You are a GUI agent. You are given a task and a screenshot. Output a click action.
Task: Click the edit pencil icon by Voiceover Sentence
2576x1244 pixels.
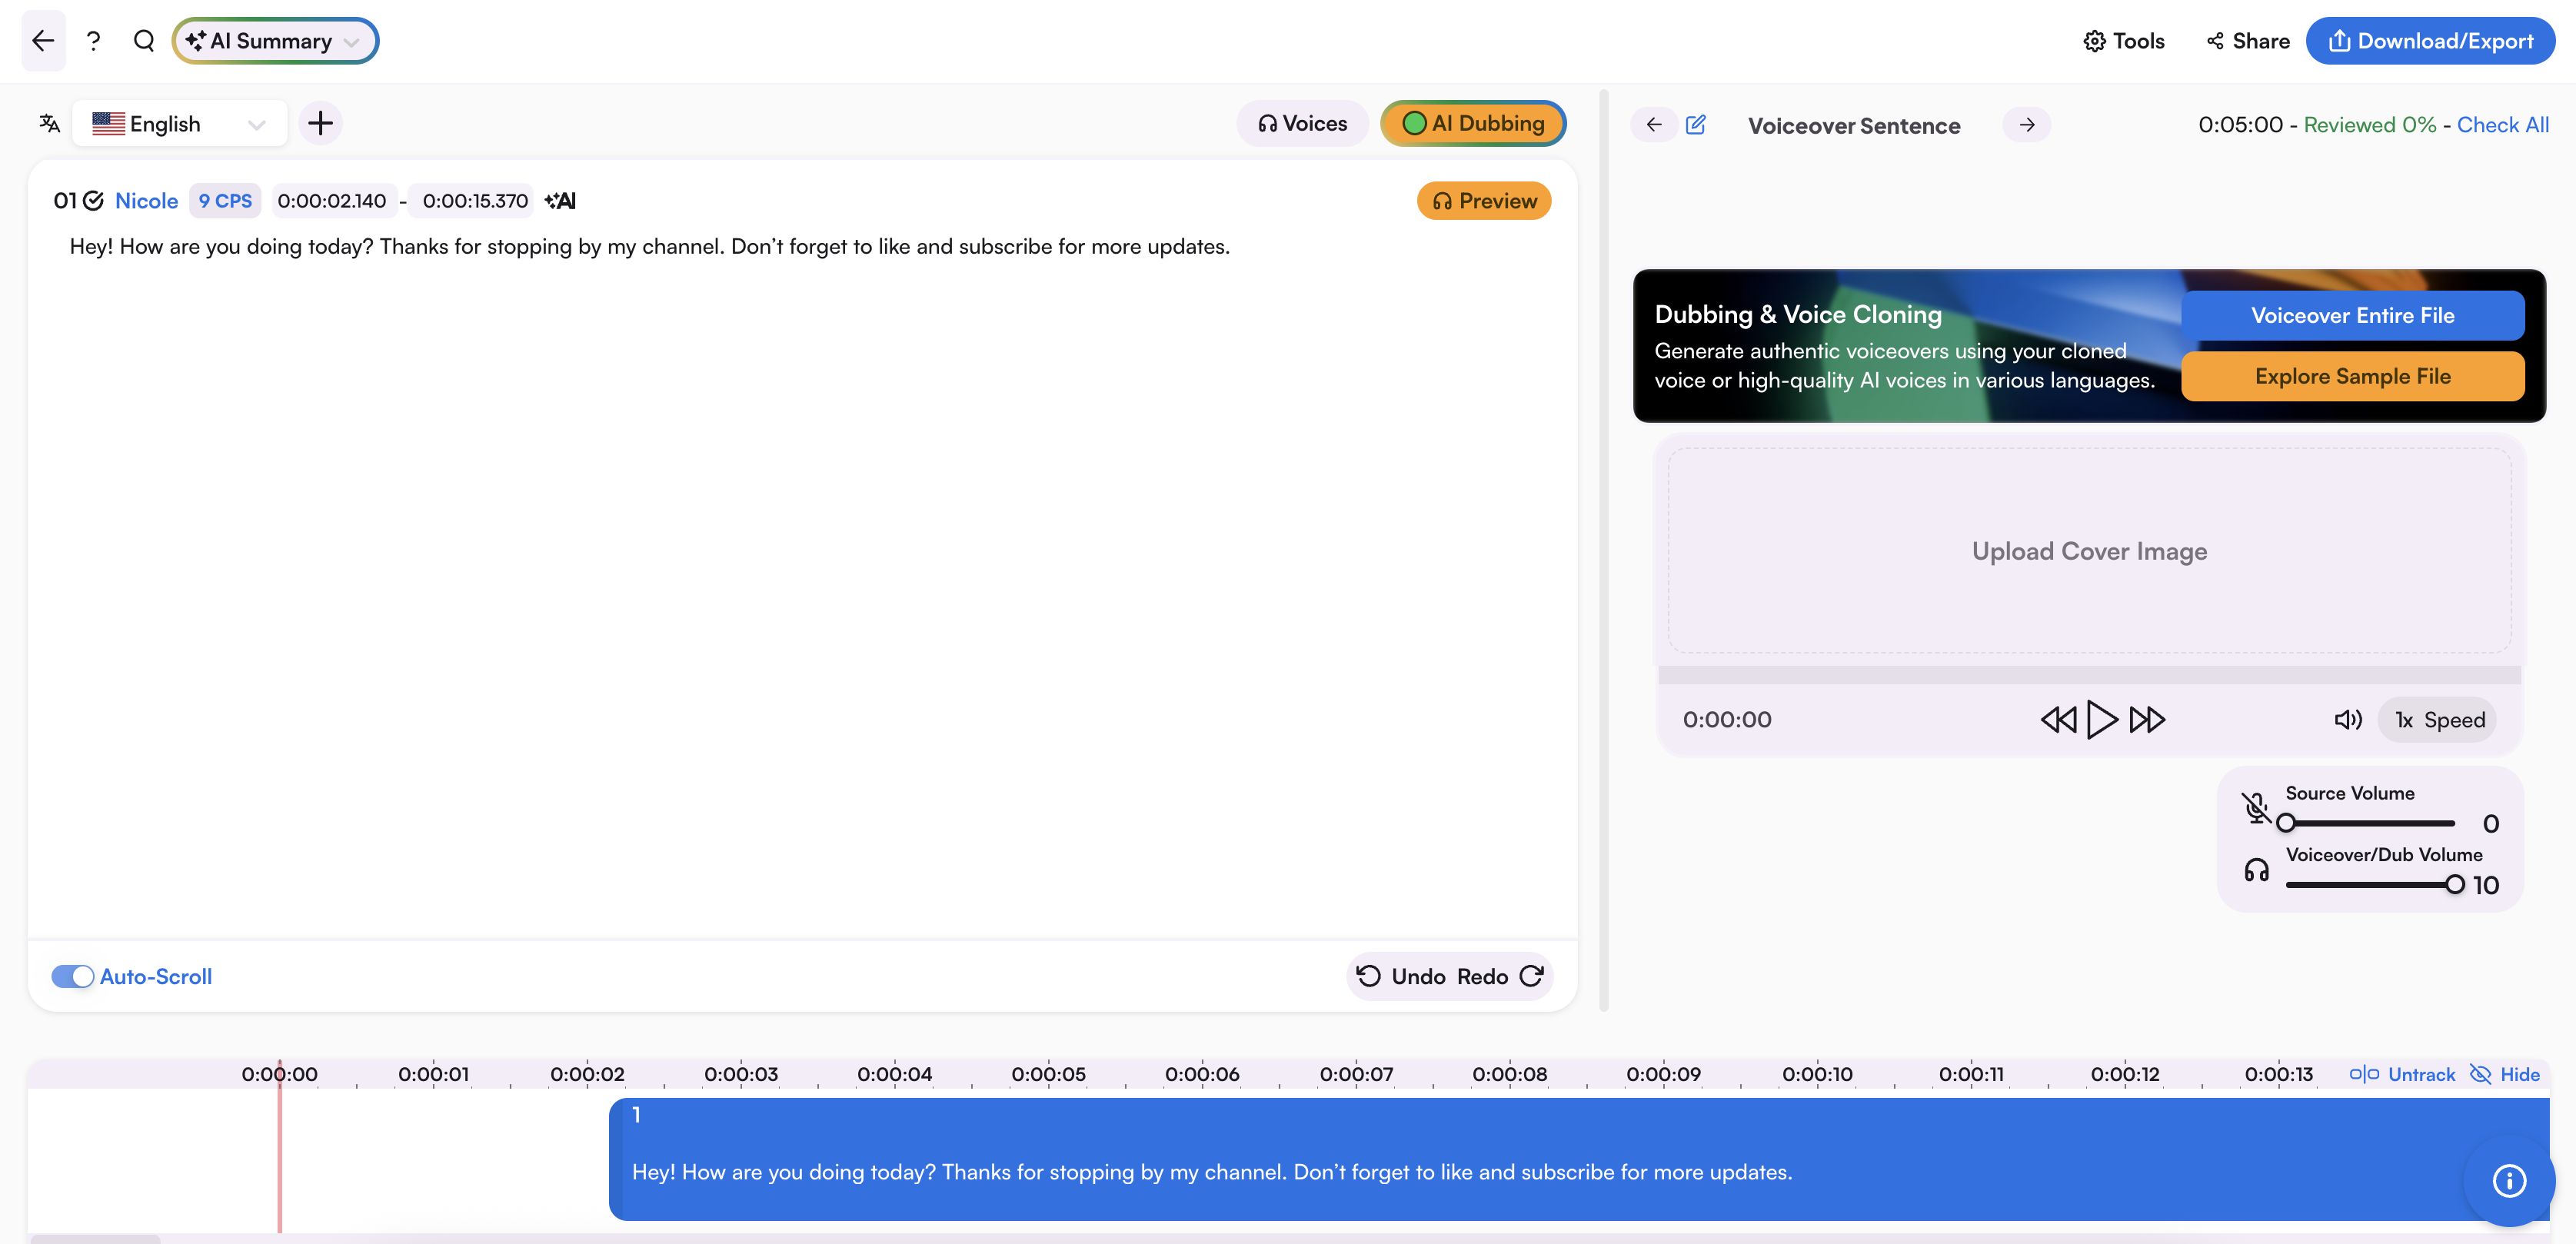coord(1696,125)
